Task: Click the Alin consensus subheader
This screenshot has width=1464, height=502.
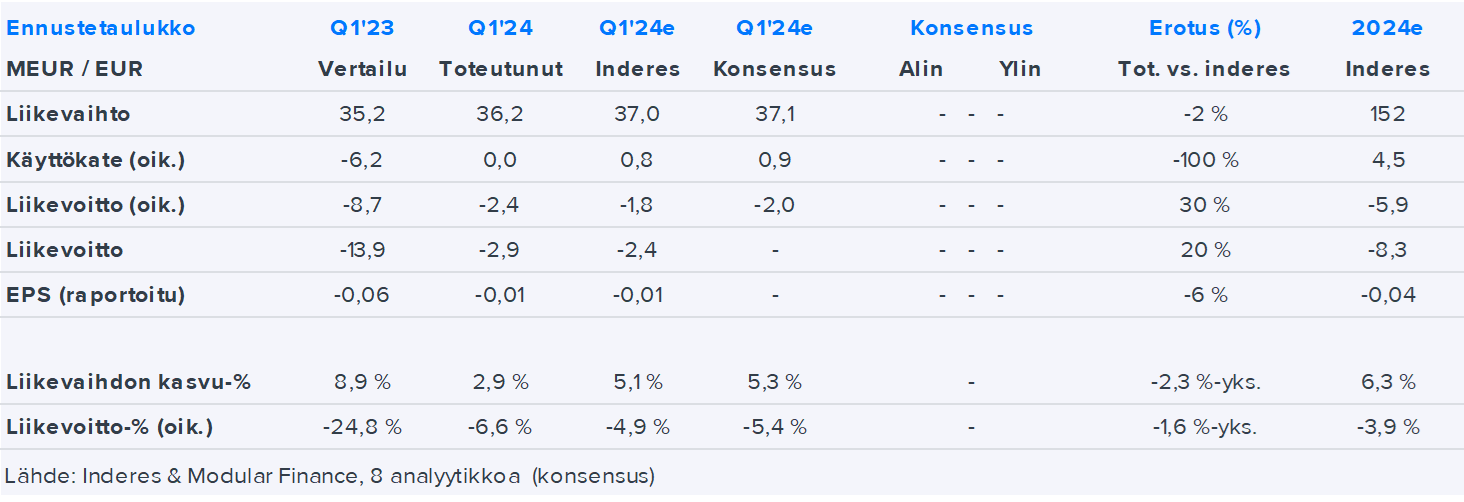Action: (920, 69)
